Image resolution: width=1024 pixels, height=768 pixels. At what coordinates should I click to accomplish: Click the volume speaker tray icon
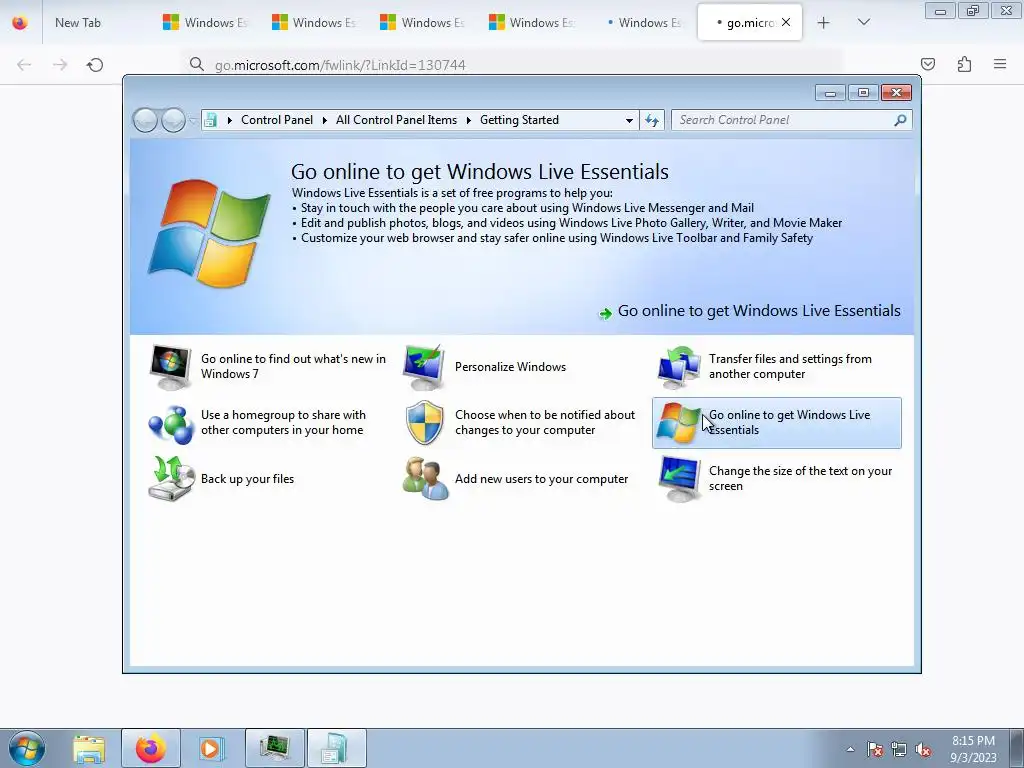point(923,749)
